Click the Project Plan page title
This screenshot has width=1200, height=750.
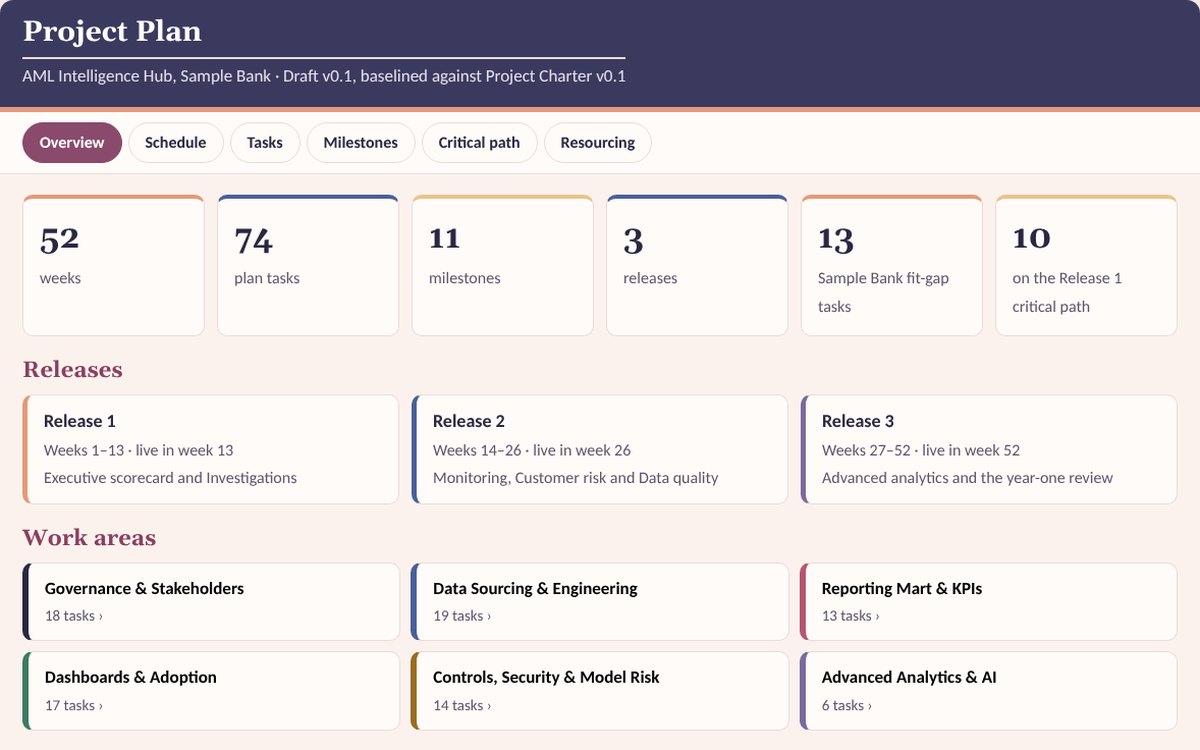tap(112, 31)
